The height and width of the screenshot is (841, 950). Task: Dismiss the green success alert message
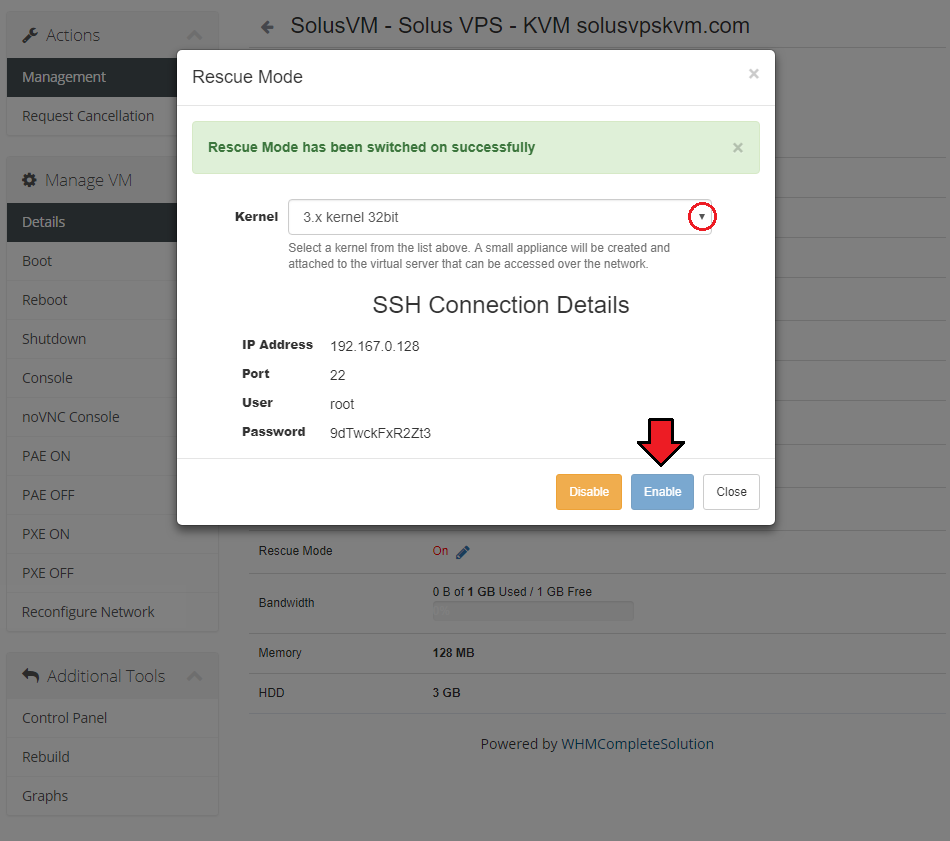pos(737,148)
